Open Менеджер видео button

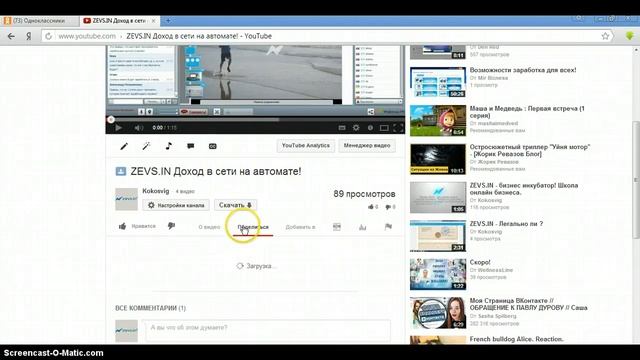367,146
